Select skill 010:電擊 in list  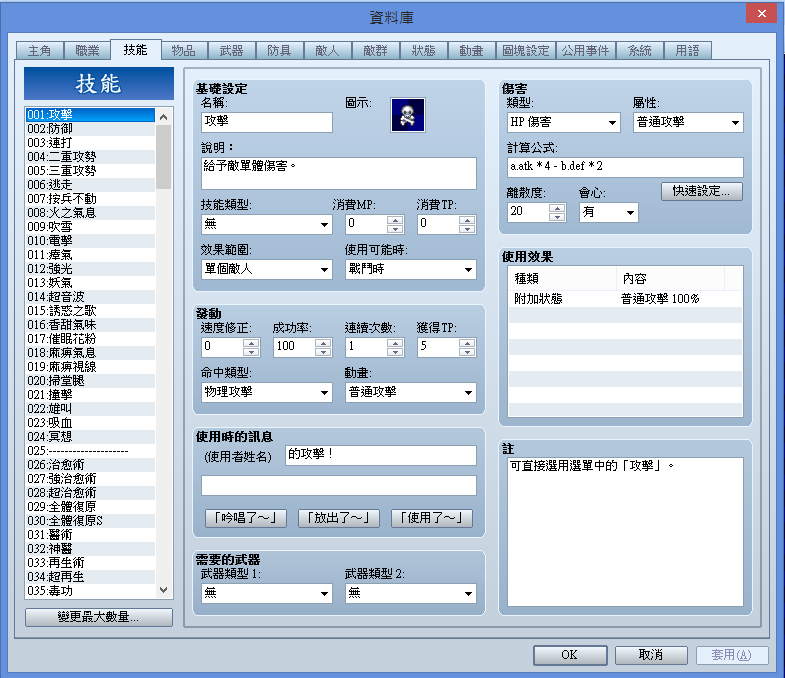click(x=90, y=241)
